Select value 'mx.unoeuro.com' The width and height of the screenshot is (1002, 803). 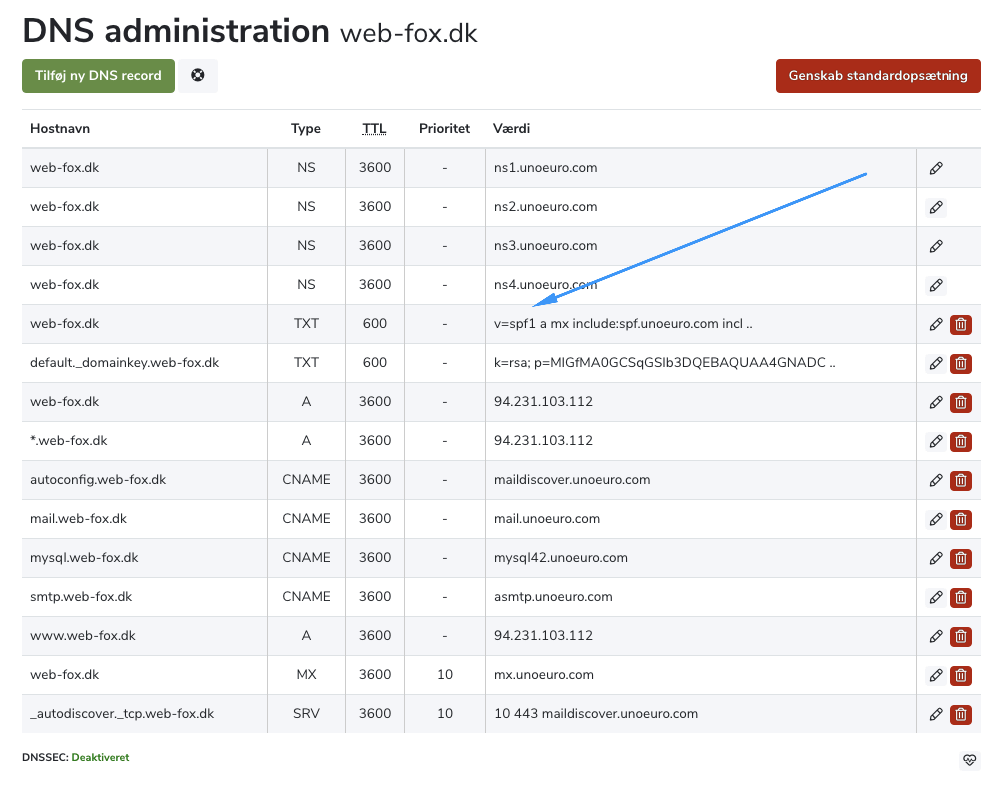[x=544, y=675]
